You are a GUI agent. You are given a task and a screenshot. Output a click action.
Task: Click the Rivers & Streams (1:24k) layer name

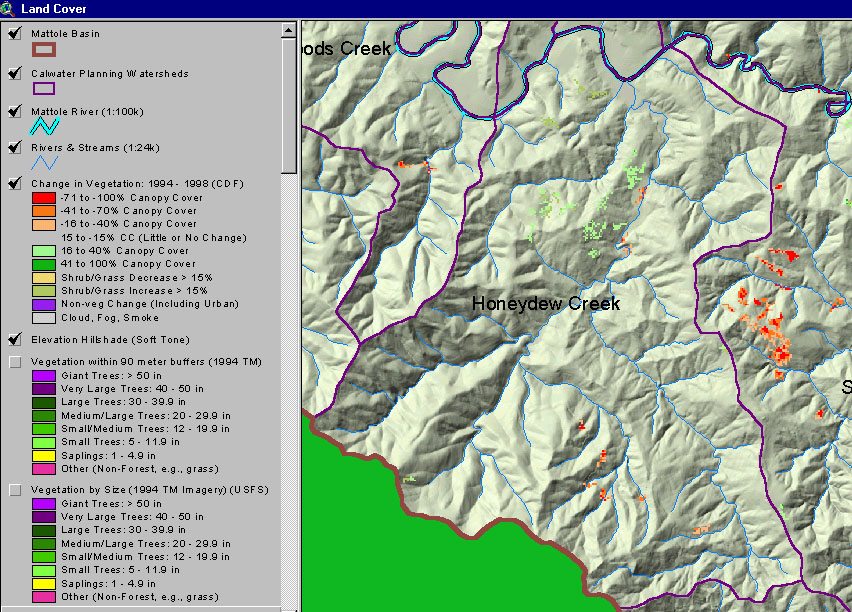(x=95, y=147)
